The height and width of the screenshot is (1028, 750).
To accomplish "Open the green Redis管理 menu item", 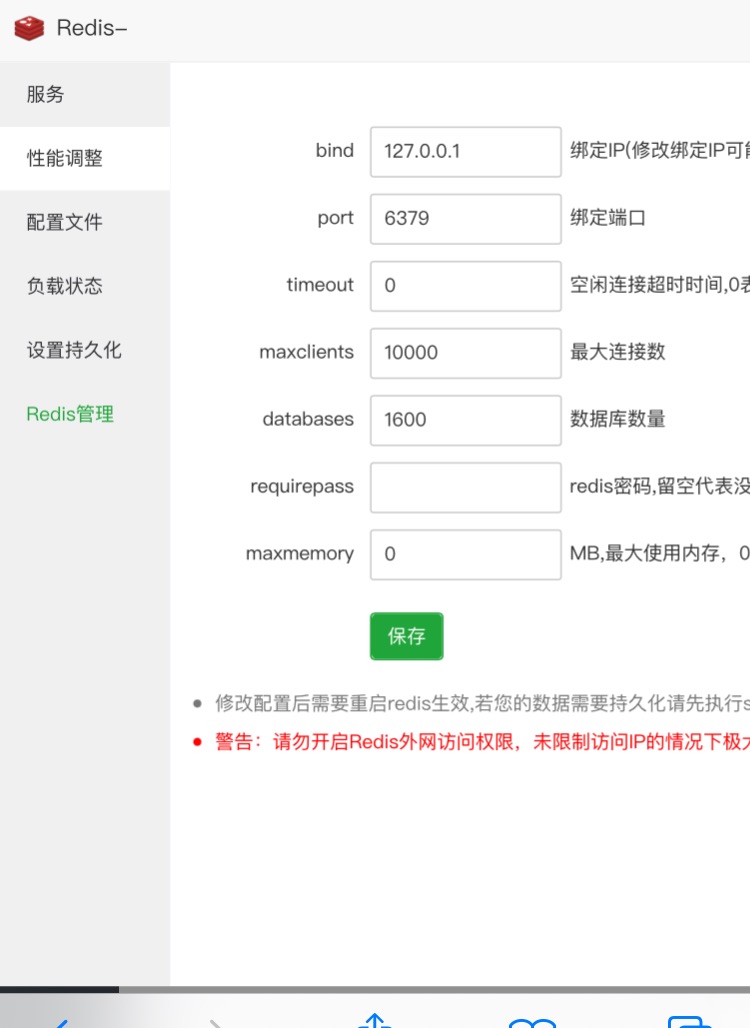I will click(70, 414).
